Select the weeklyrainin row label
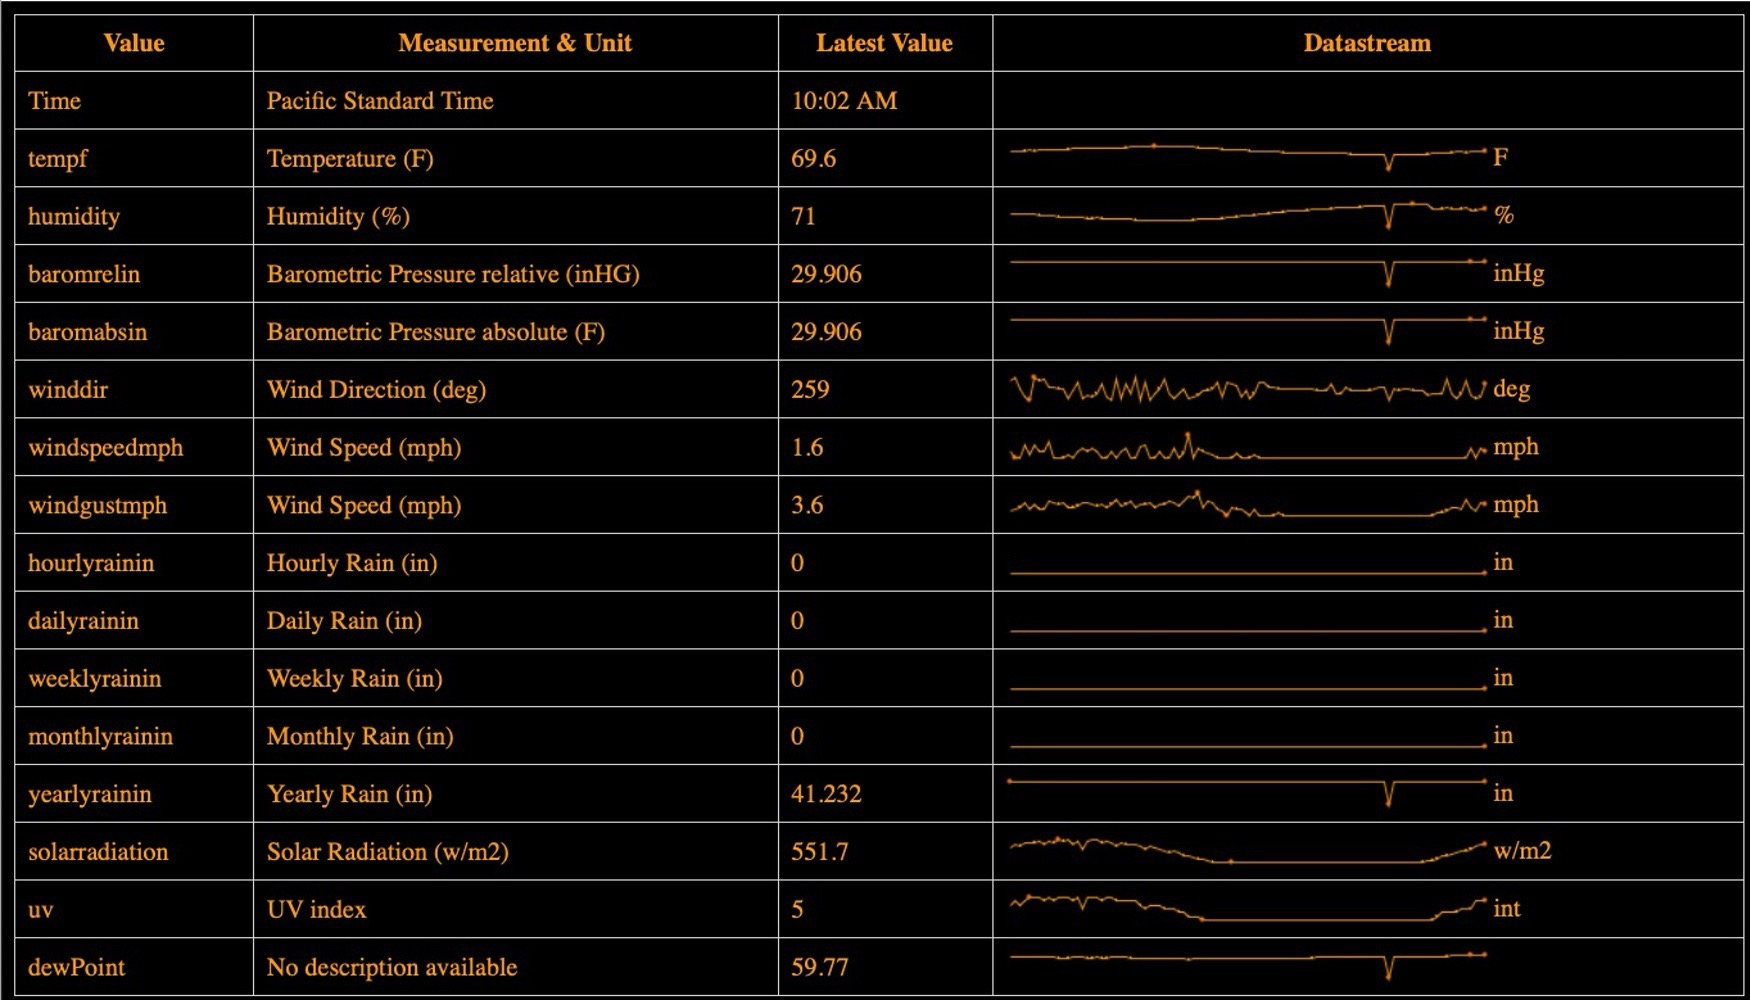 tap(95, 680)
